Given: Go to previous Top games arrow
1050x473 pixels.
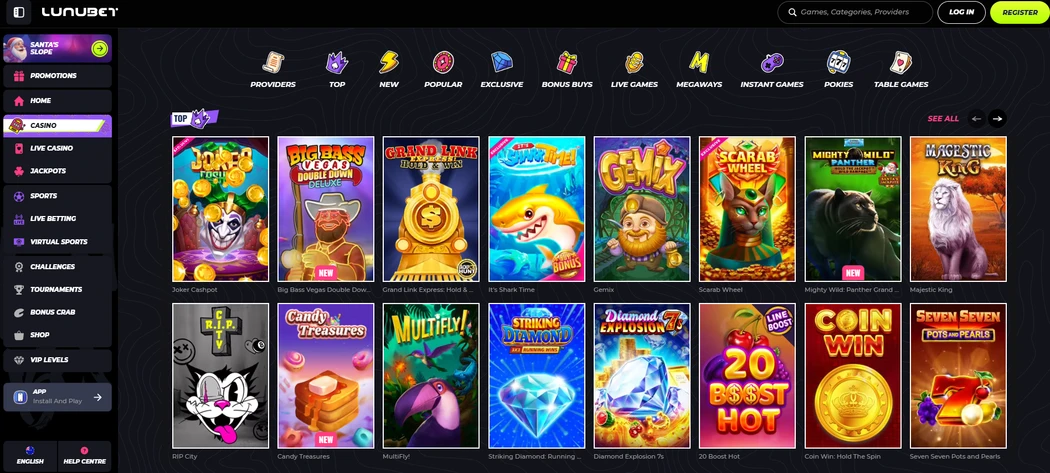Looking at the screenshot, I should click(976, 119).
